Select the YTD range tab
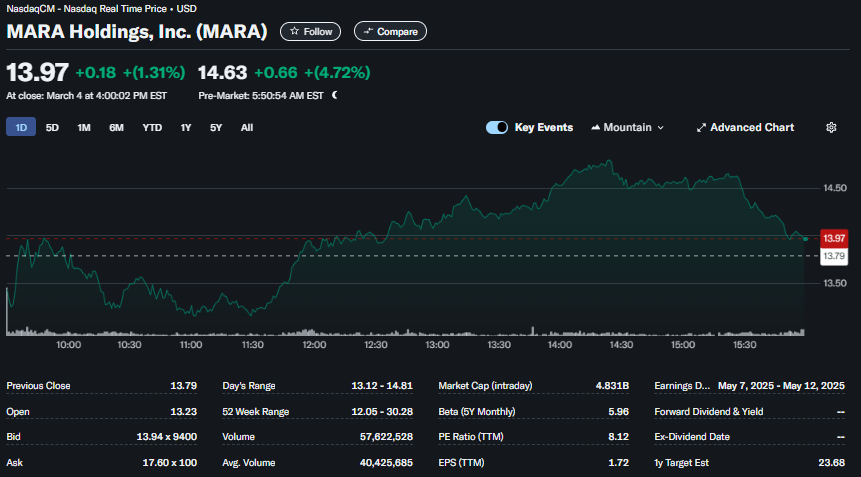 pos(152,127)
